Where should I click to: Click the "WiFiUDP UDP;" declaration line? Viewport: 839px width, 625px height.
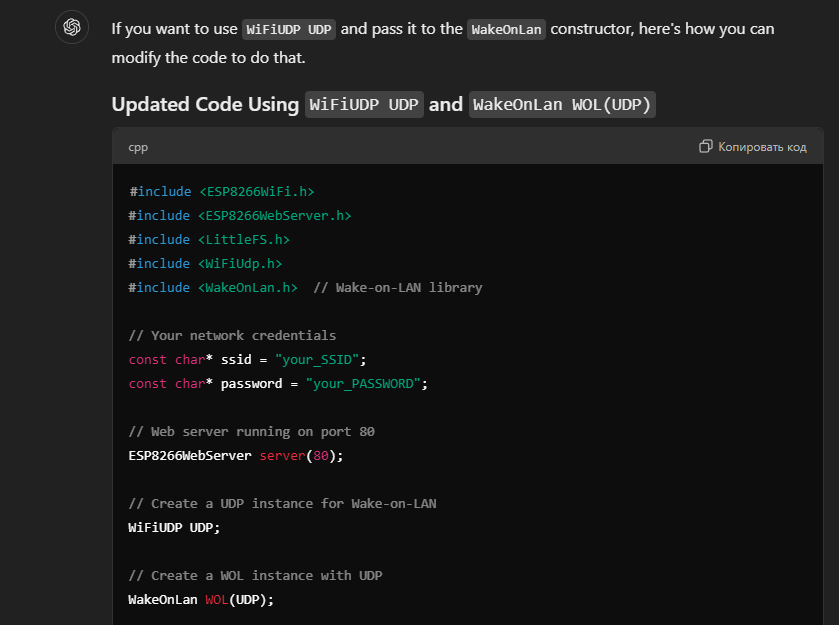pyautogui.click(x=174, y=527)
